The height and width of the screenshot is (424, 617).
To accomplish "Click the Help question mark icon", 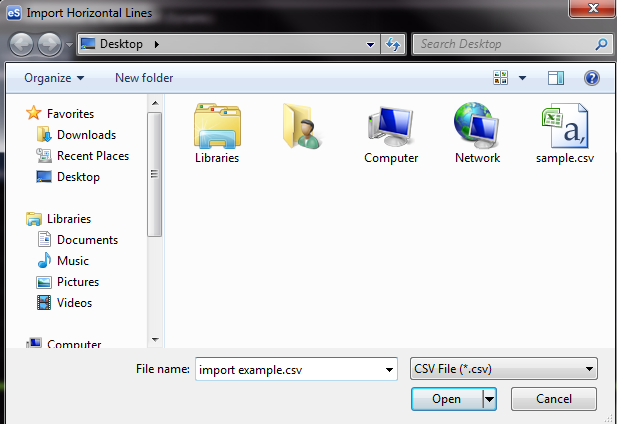I will click(592, 78).
